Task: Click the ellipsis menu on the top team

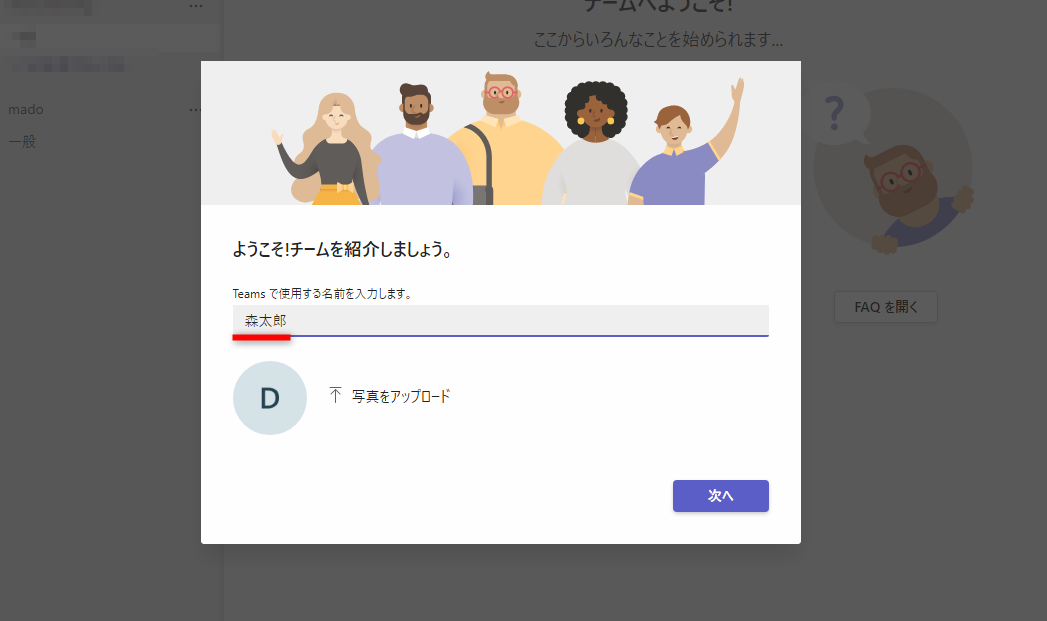Action: pyautogui.click(x=194, y=8)
